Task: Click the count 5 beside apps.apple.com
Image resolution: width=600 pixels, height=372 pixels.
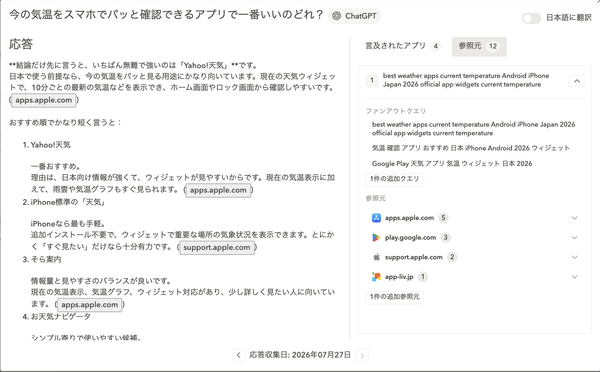Action: point(443,218)
